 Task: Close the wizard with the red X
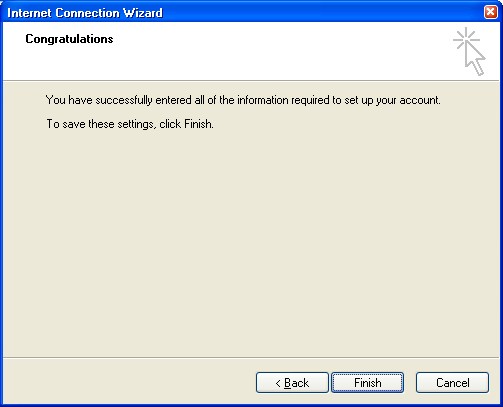pos(490,12)
